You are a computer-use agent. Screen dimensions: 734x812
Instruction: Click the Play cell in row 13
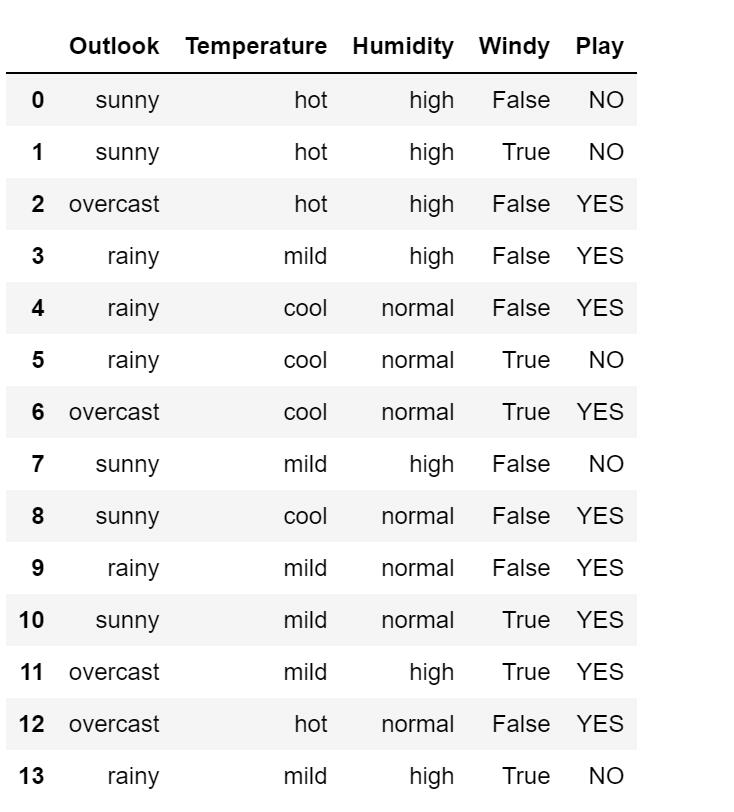(606, 776)
